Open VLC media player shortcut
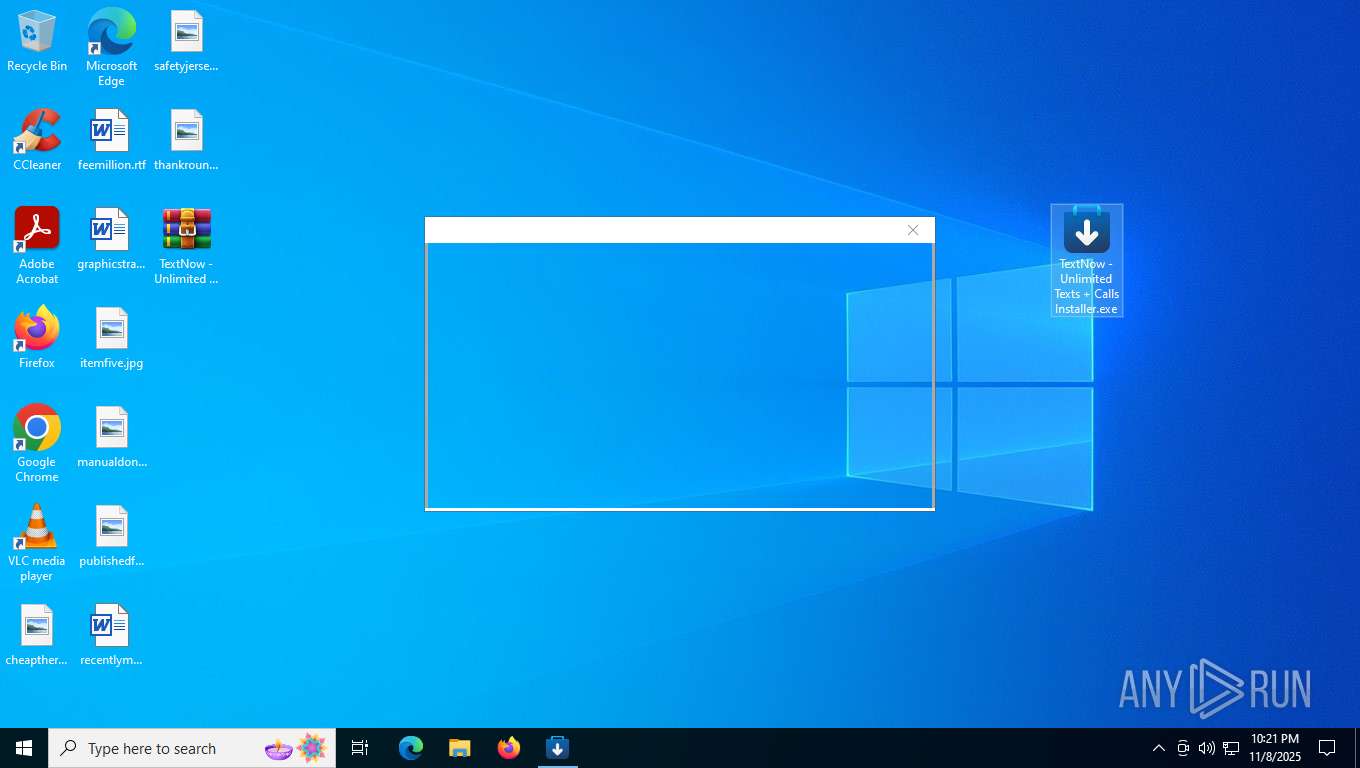 click(37, 543)
